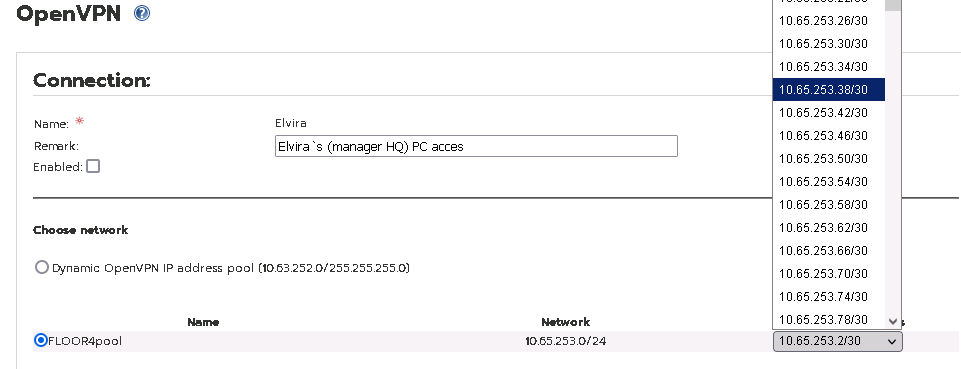Pick the 10.65.253.34/30 option

coord(829,67)
